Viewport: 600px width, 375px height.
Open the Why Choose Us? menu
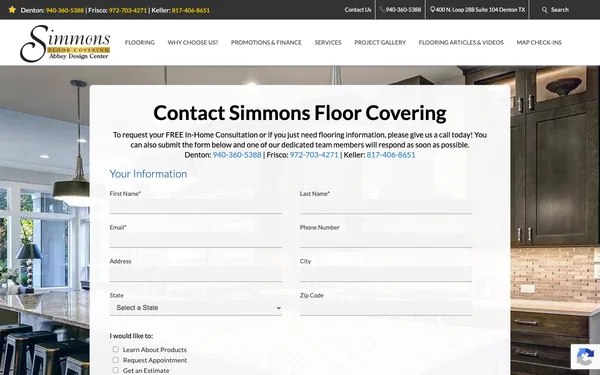click(193, 42)
